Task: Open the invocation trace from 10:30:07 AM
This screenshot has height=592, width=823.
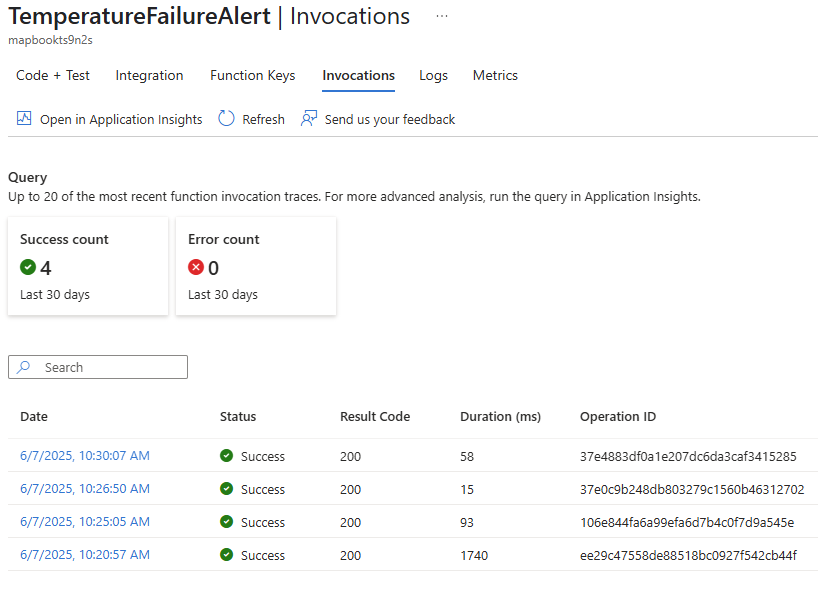Action: 84,456
